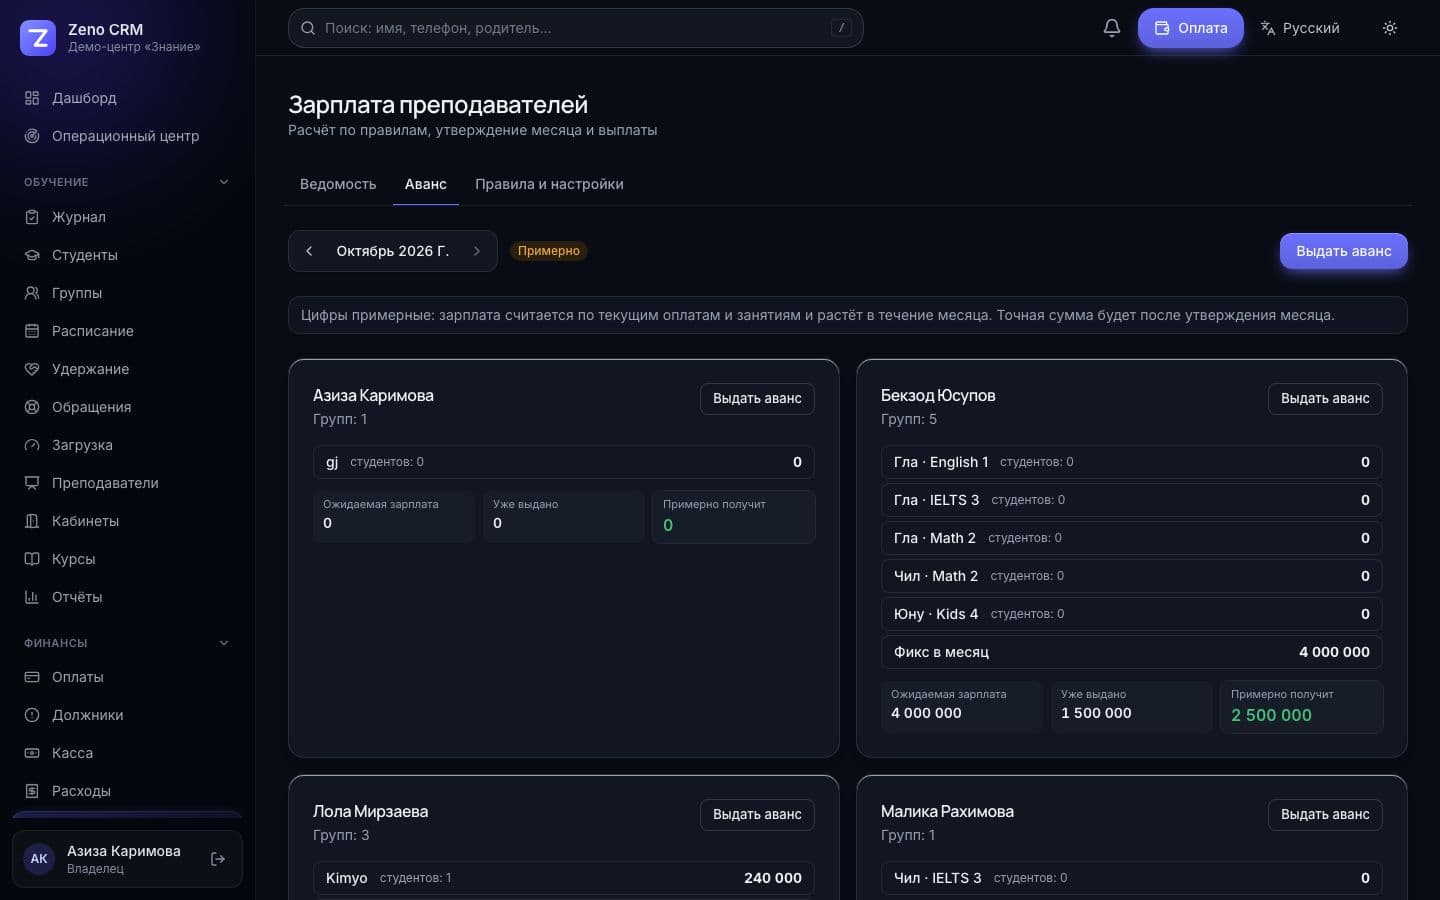This screenshot has width=1440, height=900.
Task: Click the Касса banknote icon
Action: point(32,753)
